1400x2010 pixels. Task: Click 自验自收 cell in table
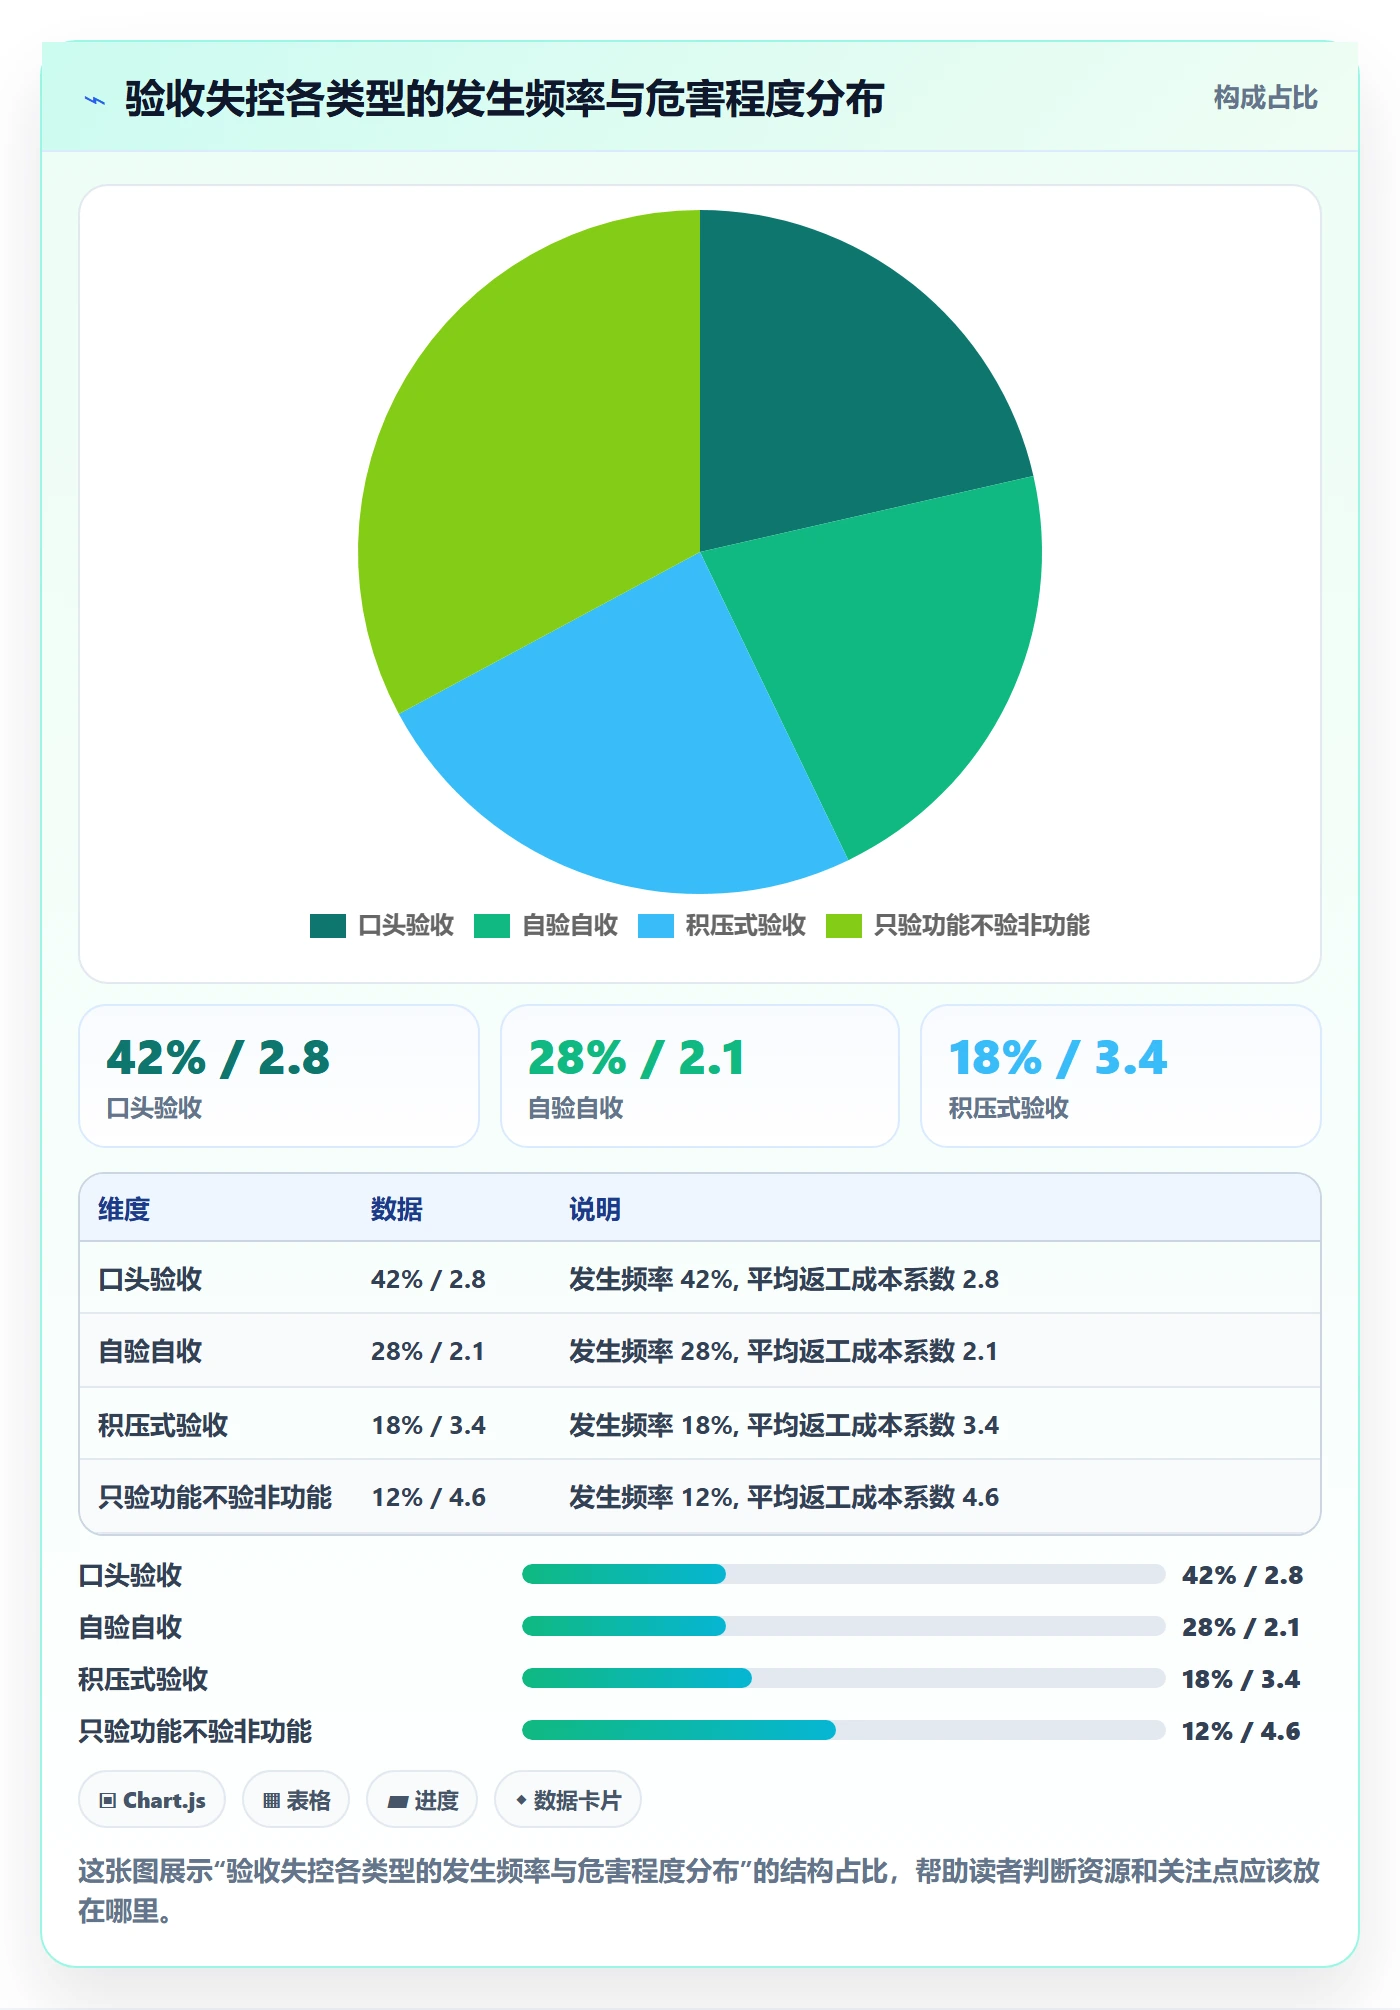point(150,1351)
